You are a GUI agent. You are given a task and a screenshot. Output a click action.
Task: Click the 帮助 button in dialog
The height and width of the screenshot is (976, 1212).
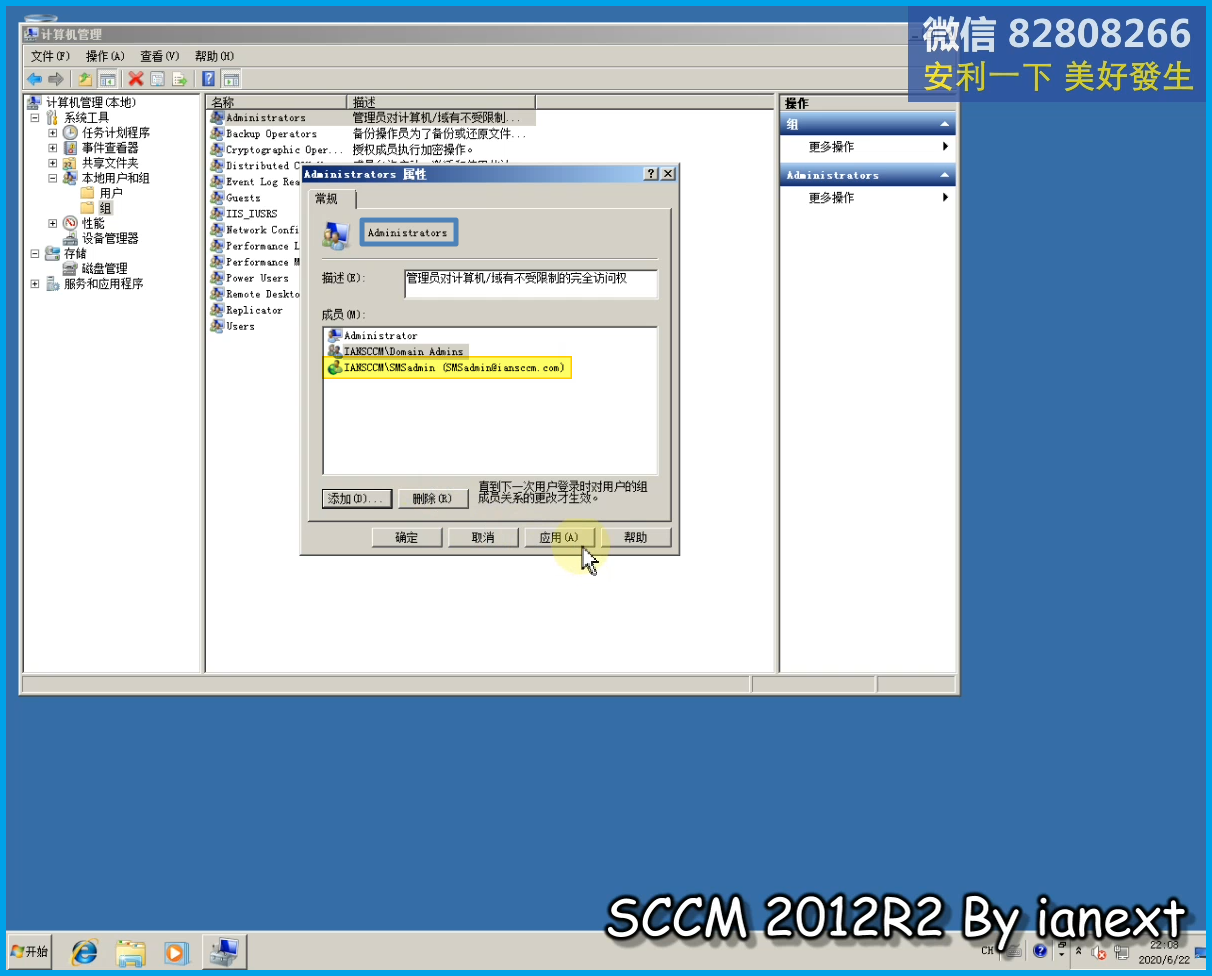tap(635, 537)
